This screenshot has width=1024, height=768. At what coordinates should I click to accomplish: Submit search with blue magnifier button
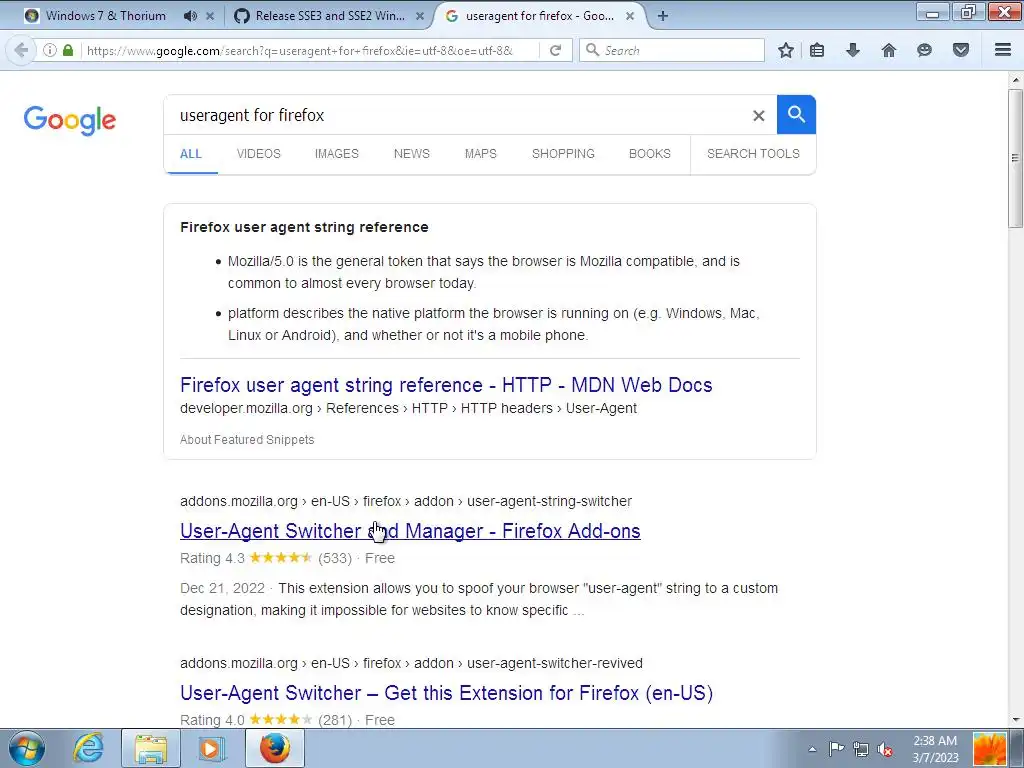(x=796, y=114)
